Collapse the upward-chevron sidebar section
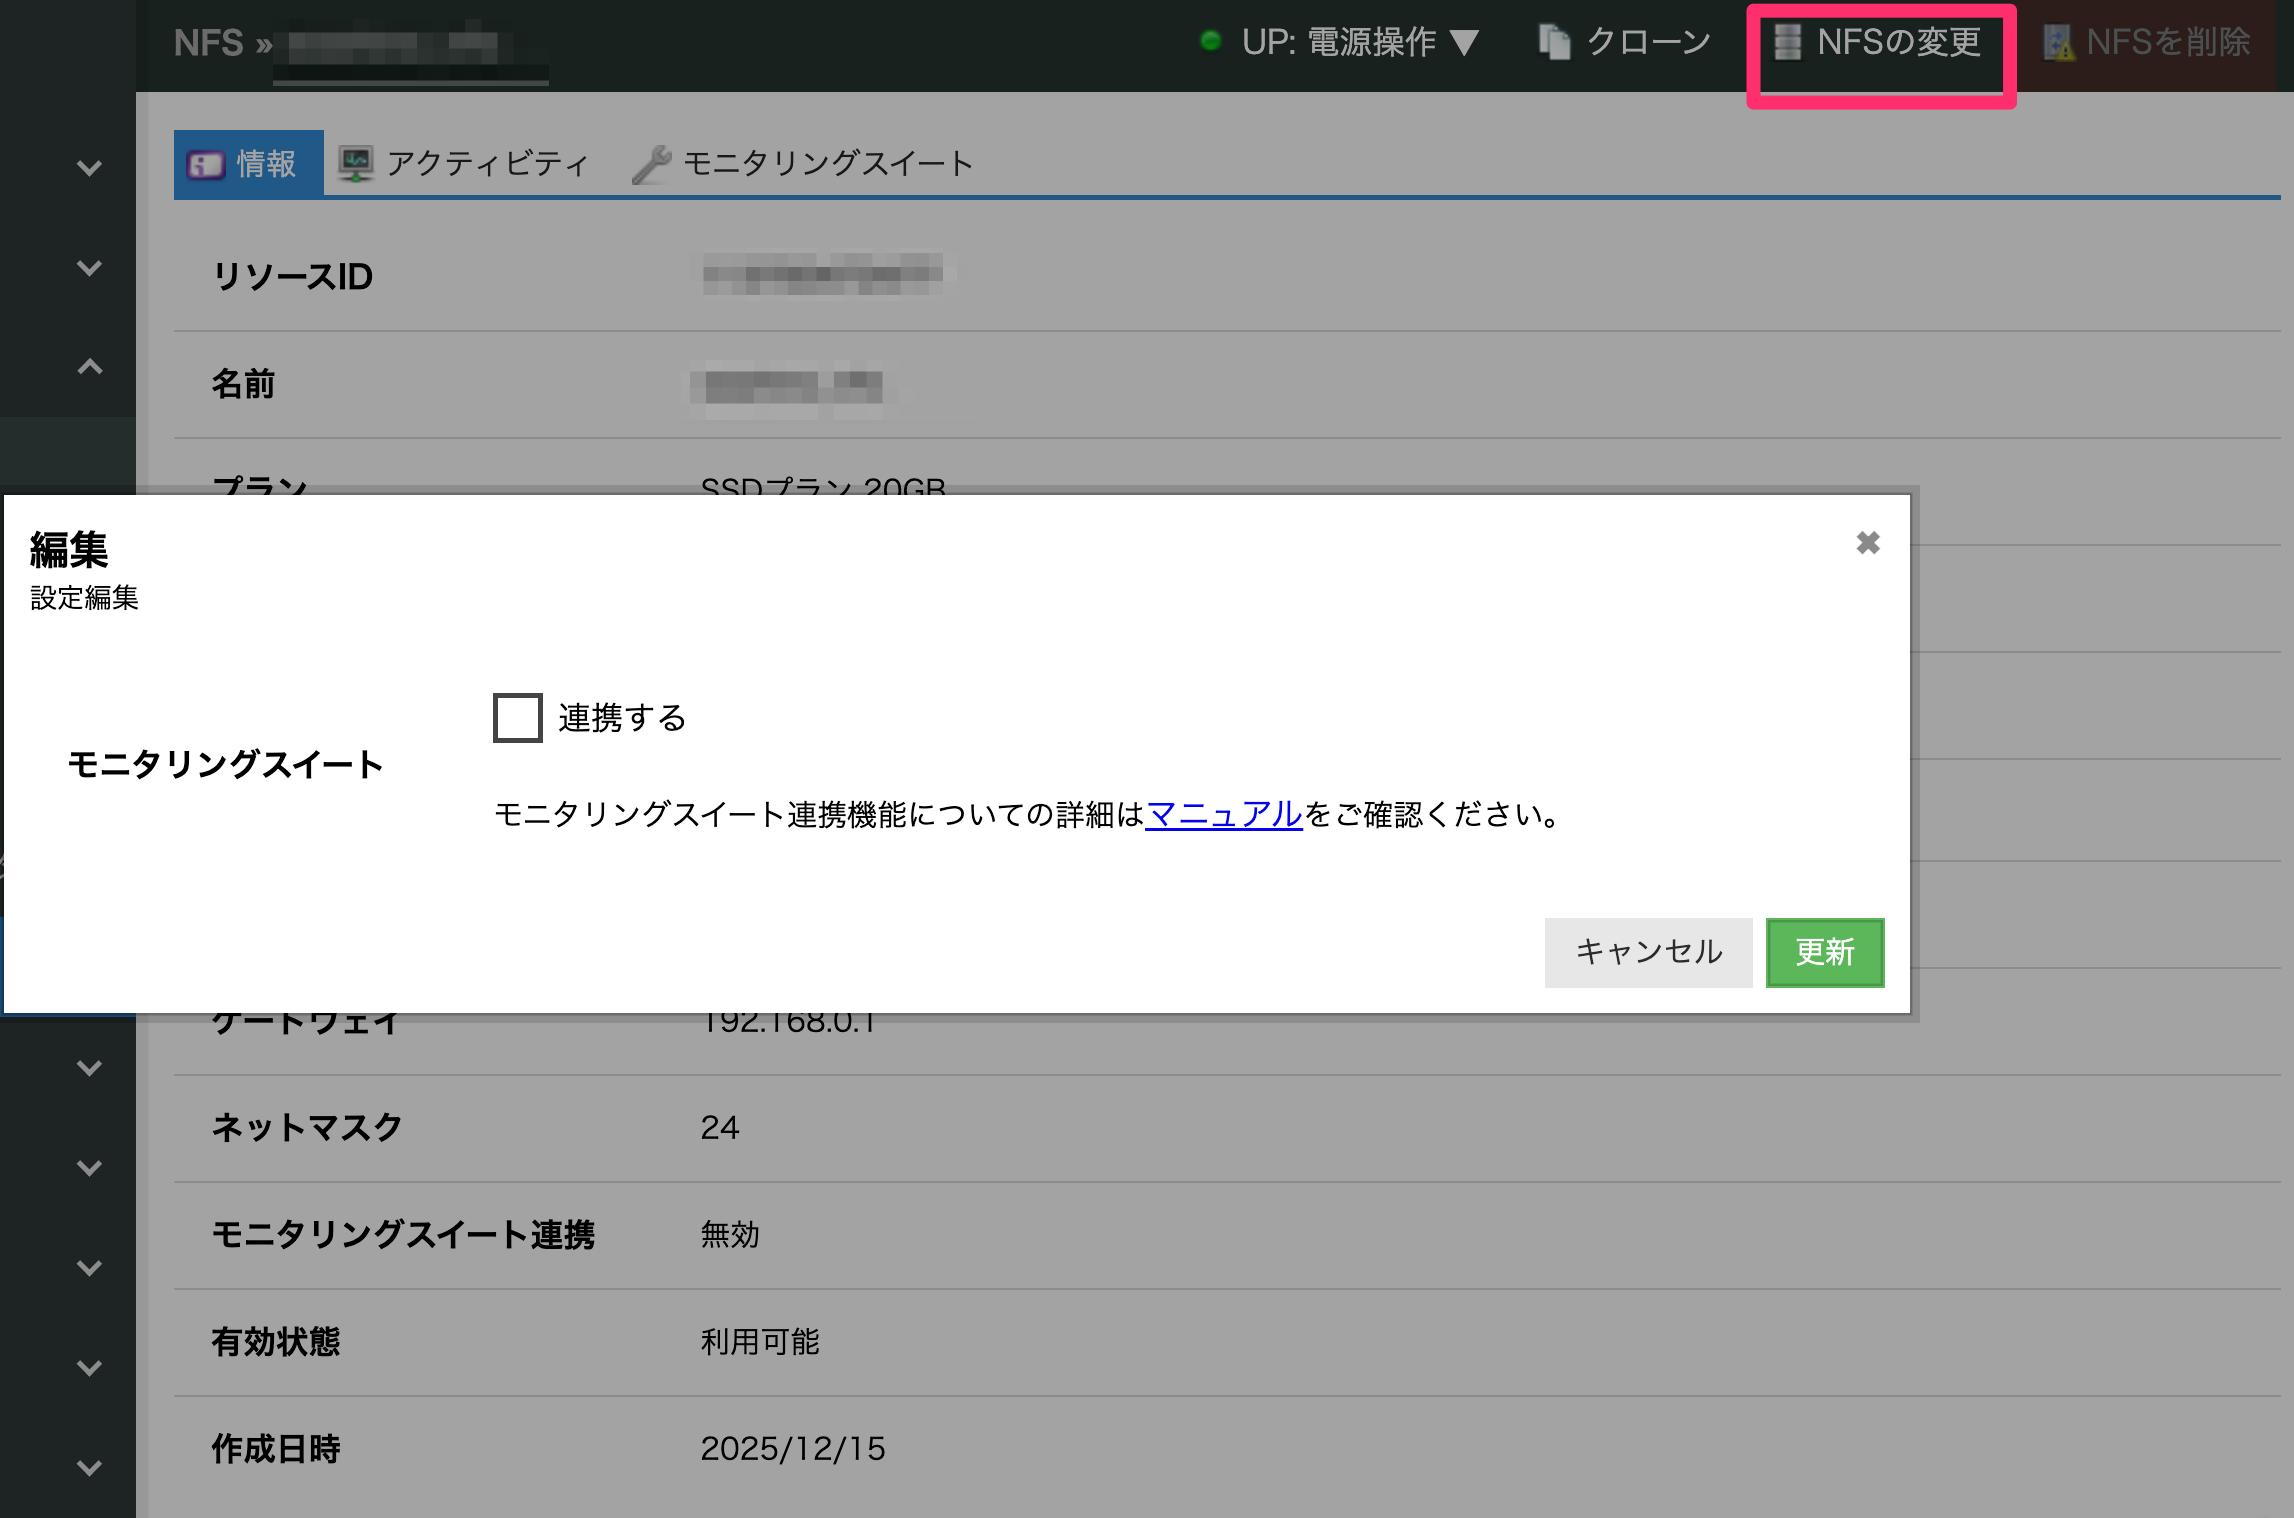The image size is (2294, 1518). [90, 367]
